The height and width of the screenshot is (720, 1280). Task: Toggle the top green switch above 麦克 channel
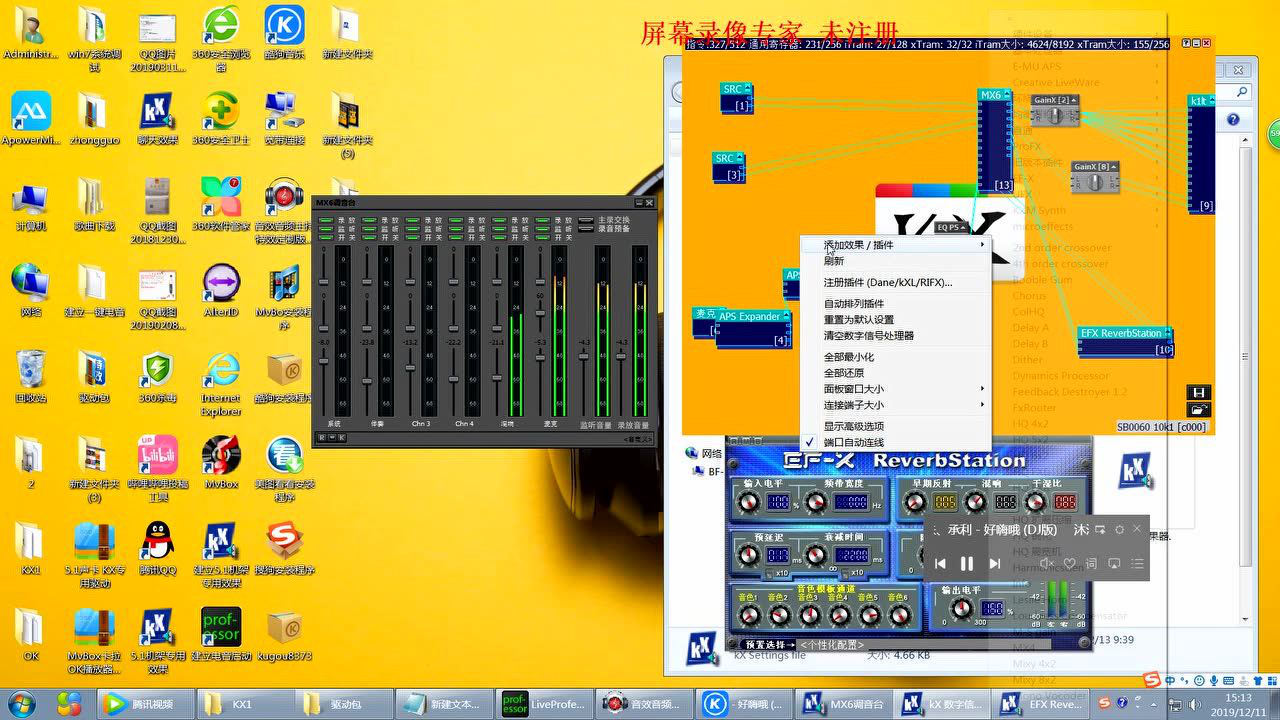coord(542,220)
